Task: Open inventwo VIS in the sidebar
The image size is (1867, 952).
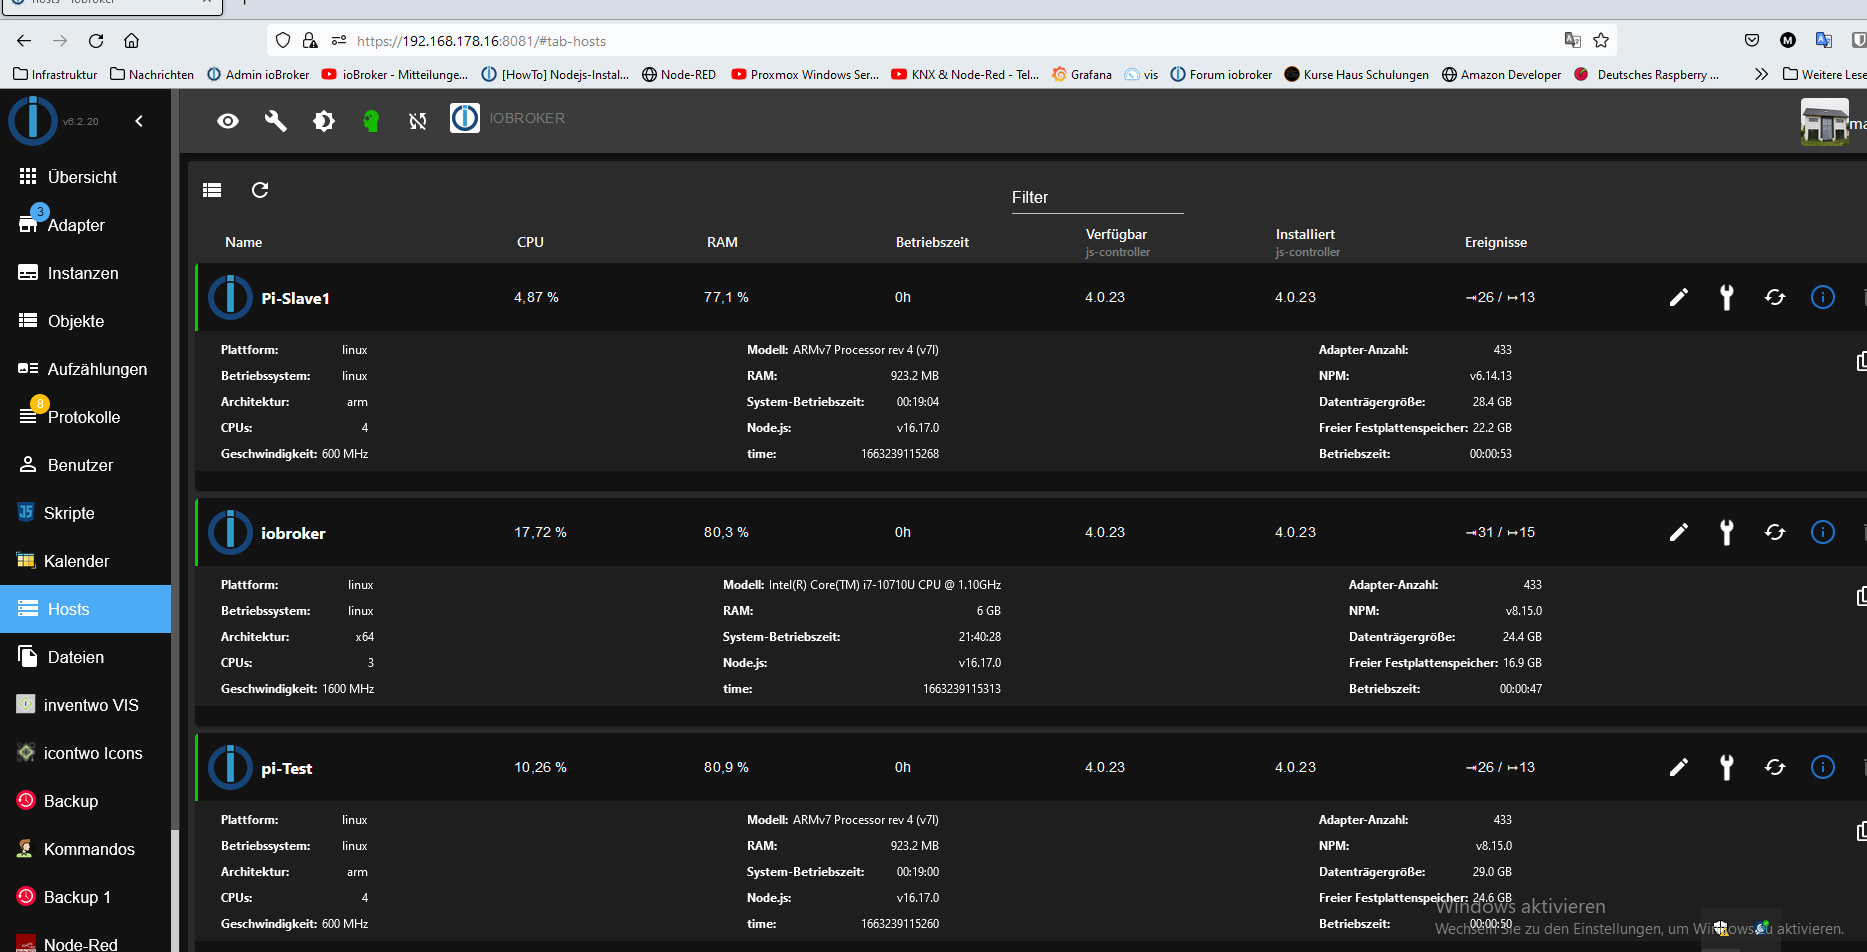Action: pos(85,705)
